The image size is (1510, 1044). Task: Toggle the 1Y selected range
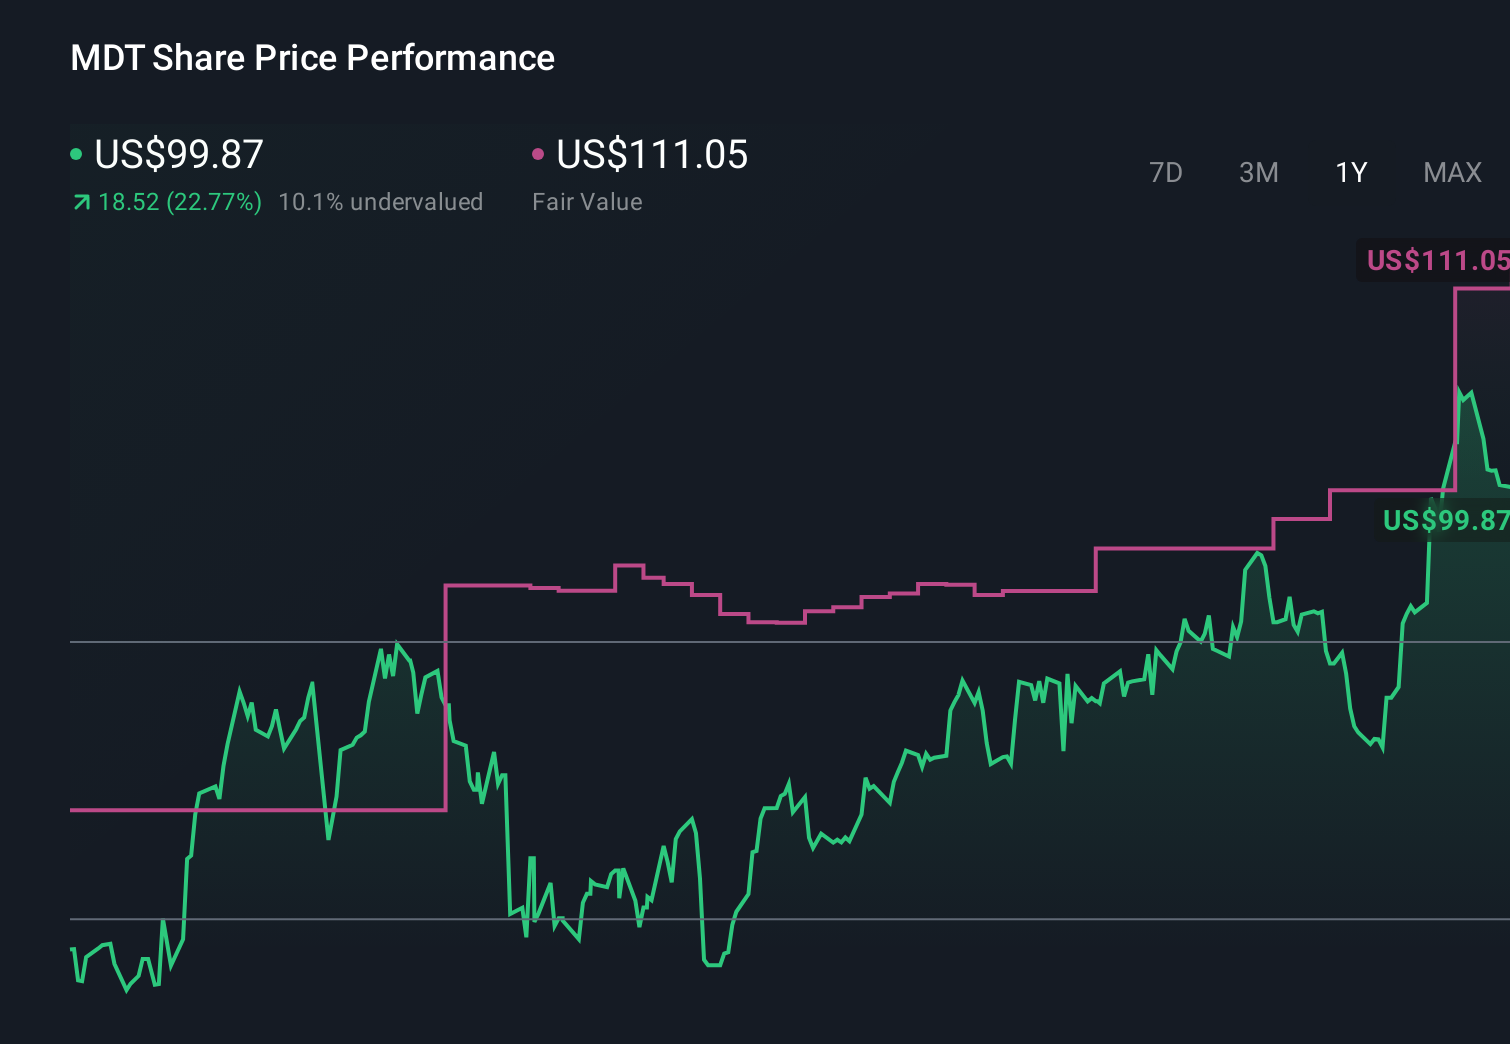point(1351,173)
